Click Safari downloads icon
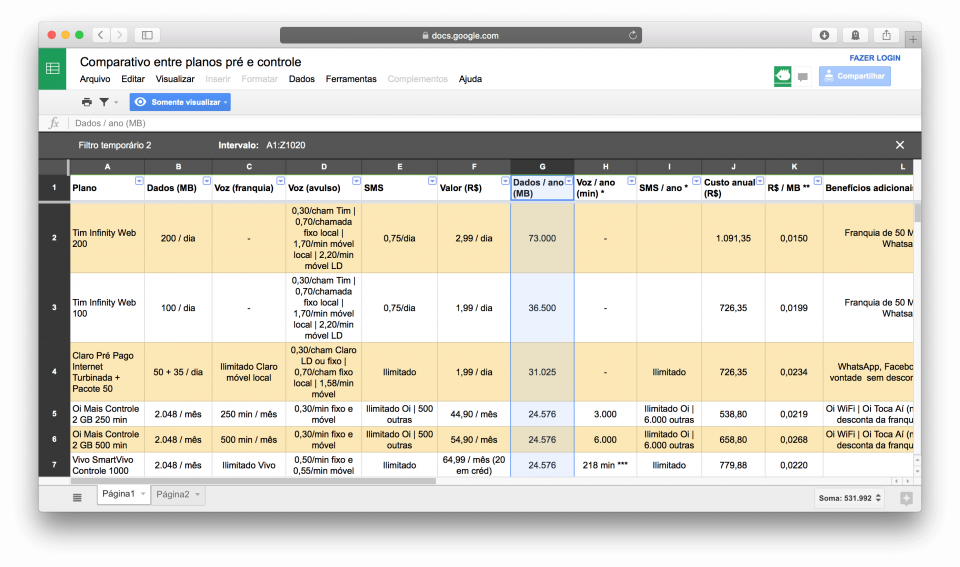 tap(824, 35)
